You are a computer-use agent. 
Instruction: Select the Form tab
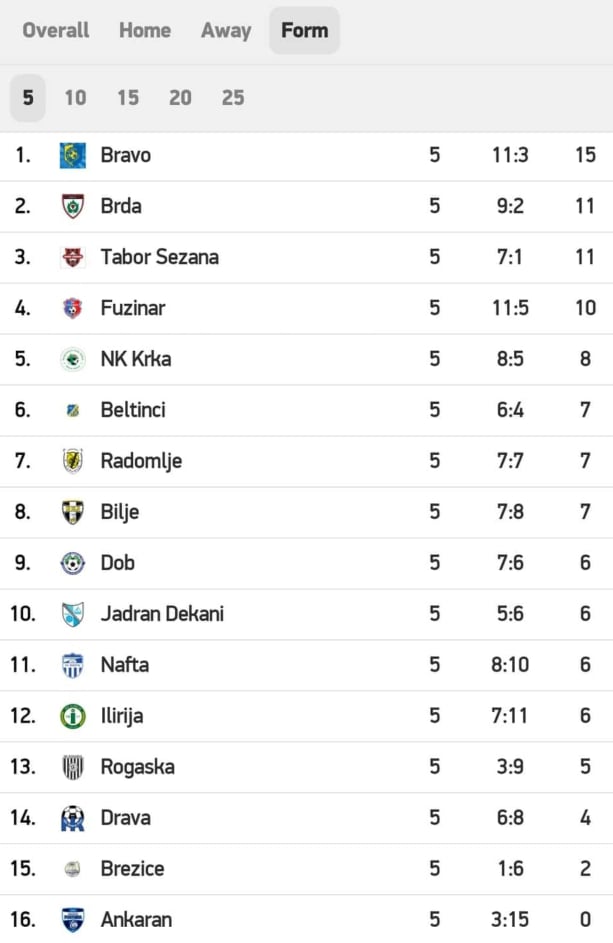tap(304, 30)
